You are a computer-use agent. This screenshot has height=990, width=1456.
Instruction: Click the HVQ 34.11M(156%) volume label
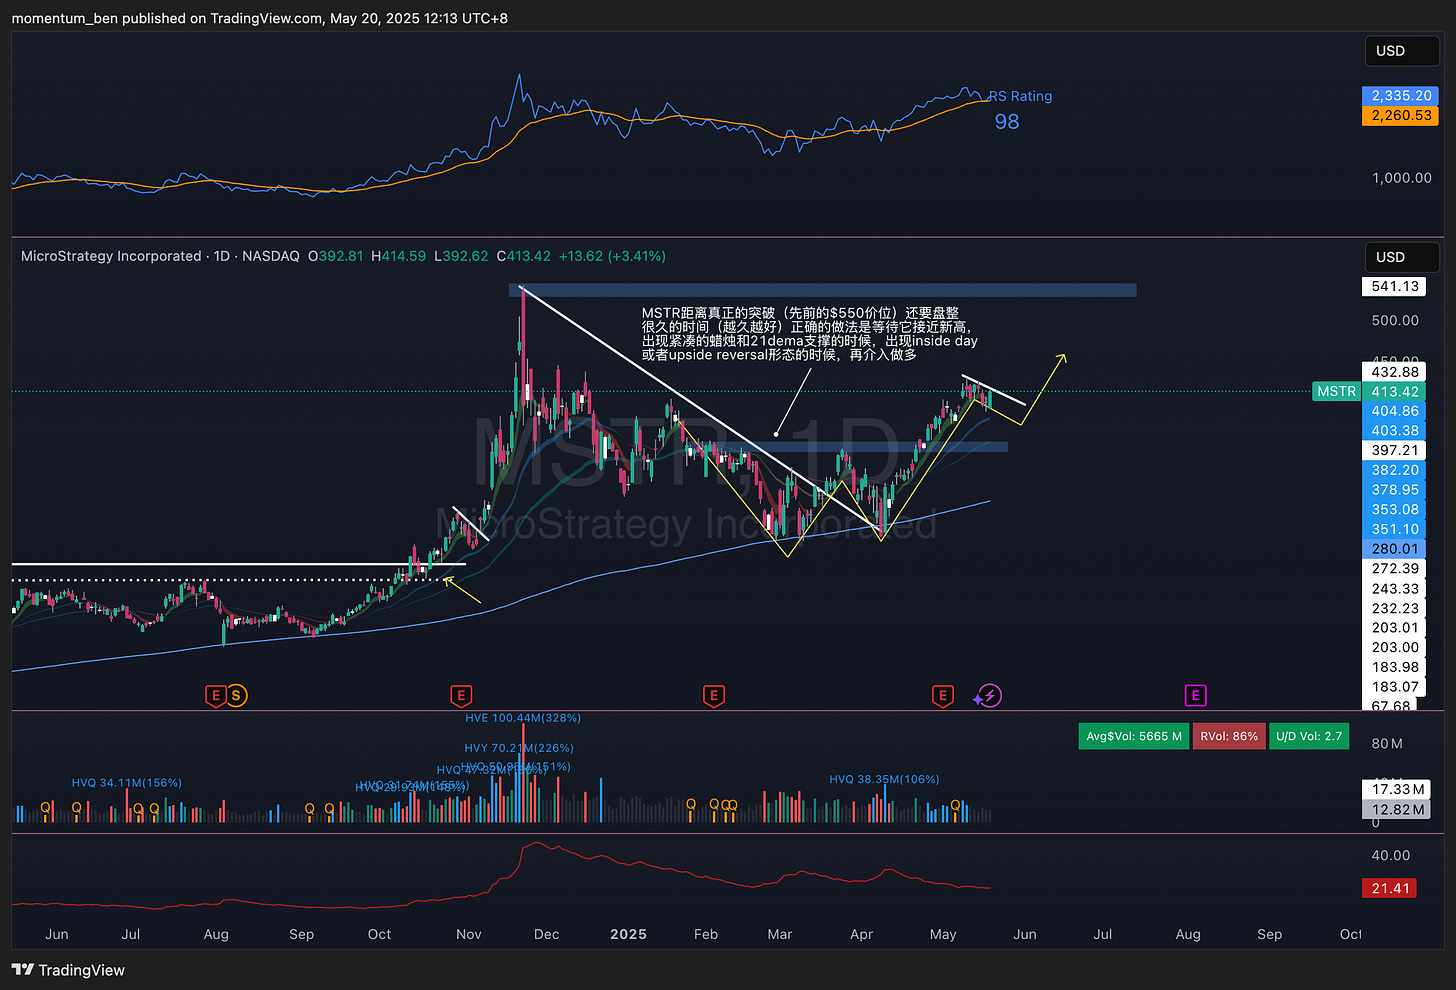coord(127,783)
